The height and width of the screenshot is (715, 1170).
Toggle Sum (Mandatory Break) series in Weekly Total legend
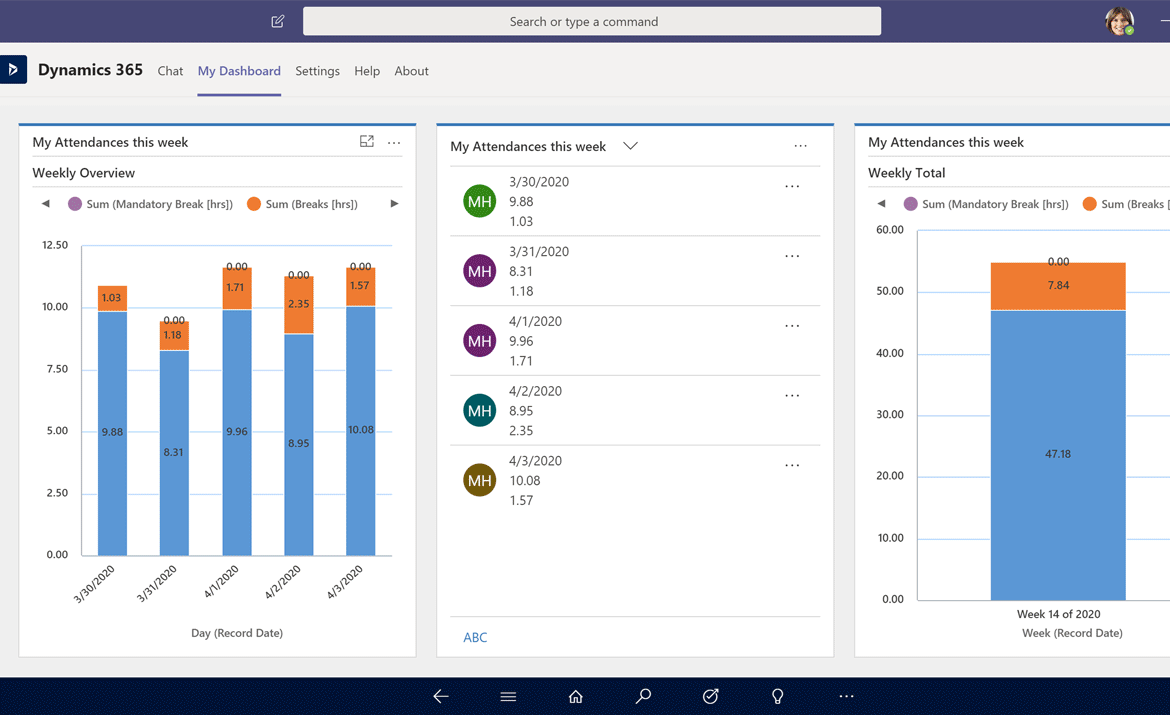pos(986,204)
